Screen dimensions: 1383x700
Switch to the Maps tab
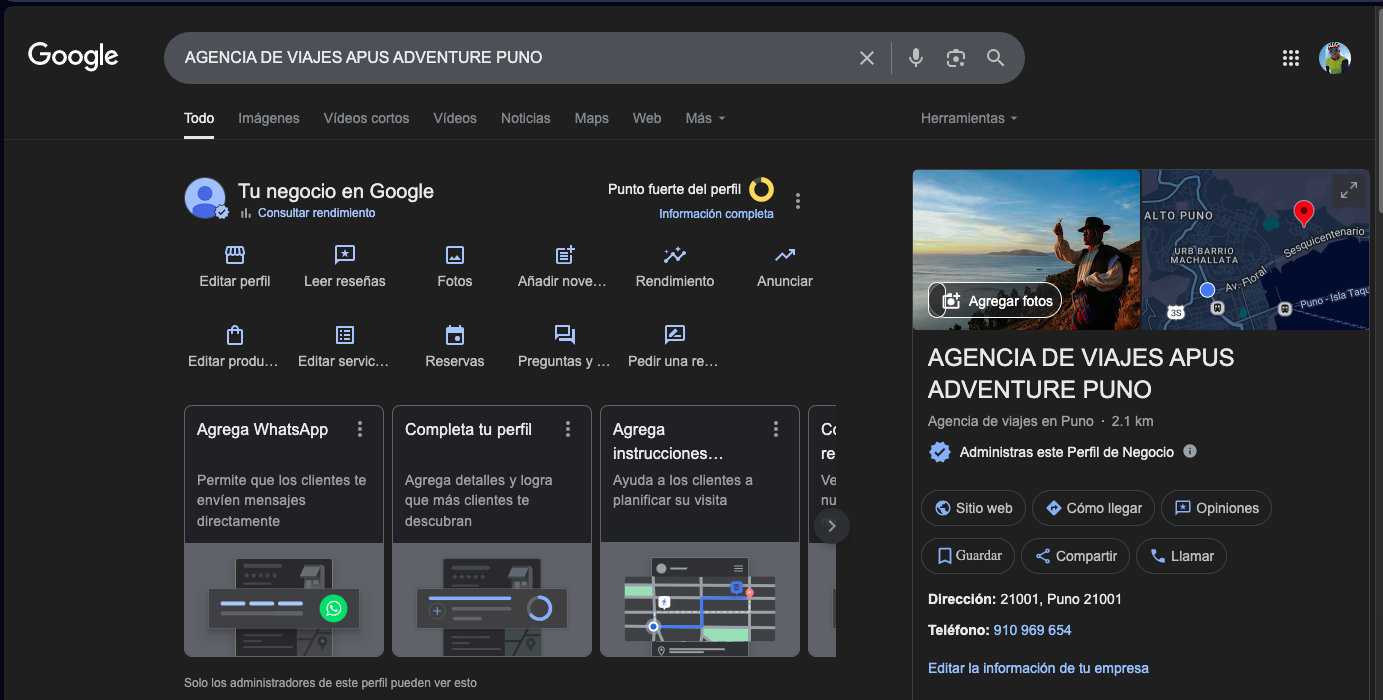click(x=592, y=118)
